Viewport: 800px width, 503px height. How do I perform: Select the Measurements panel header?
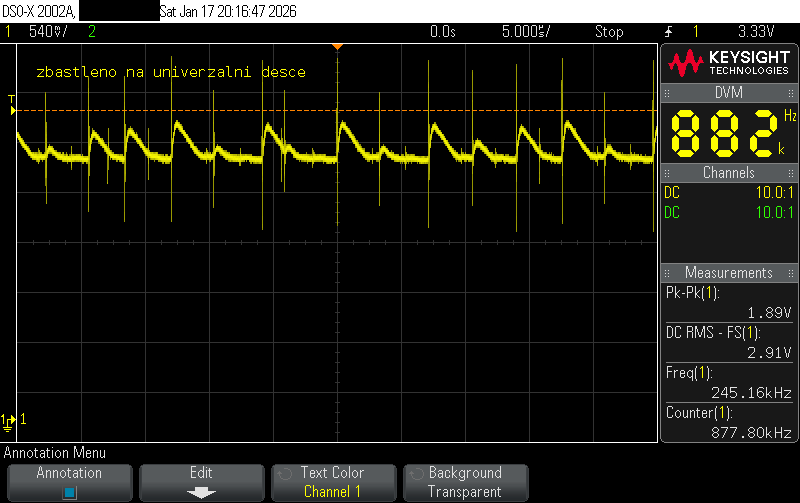coord(727,273)
